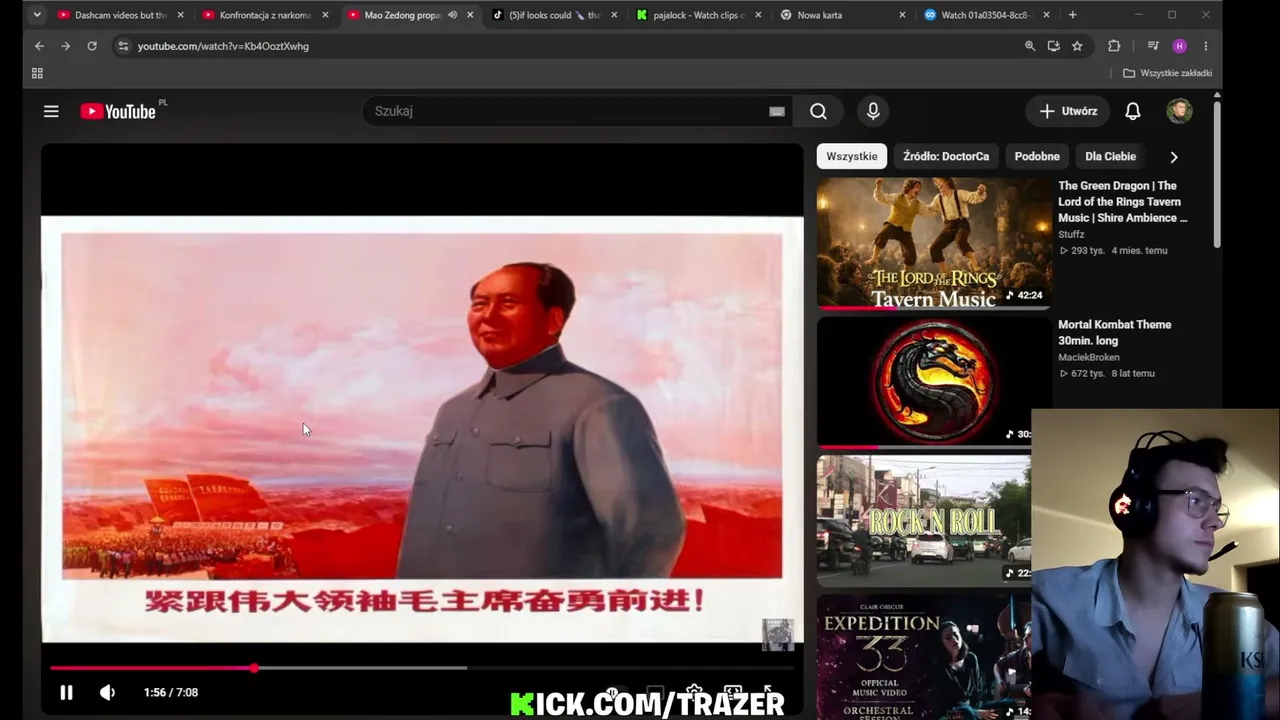1280x720 pixels.
Task: Close the Nowa karta tab
Action: coord(902,15)
